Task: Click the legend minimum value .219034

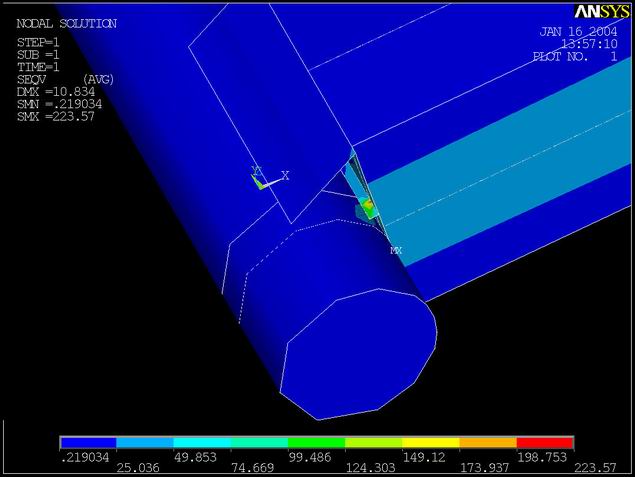Action: click(85, 457)
